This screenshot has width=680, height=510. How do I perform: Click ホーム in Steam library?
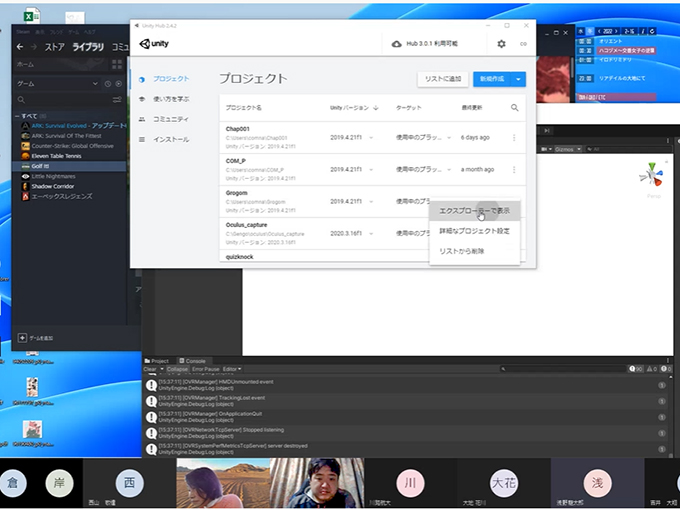click(25, 64)
